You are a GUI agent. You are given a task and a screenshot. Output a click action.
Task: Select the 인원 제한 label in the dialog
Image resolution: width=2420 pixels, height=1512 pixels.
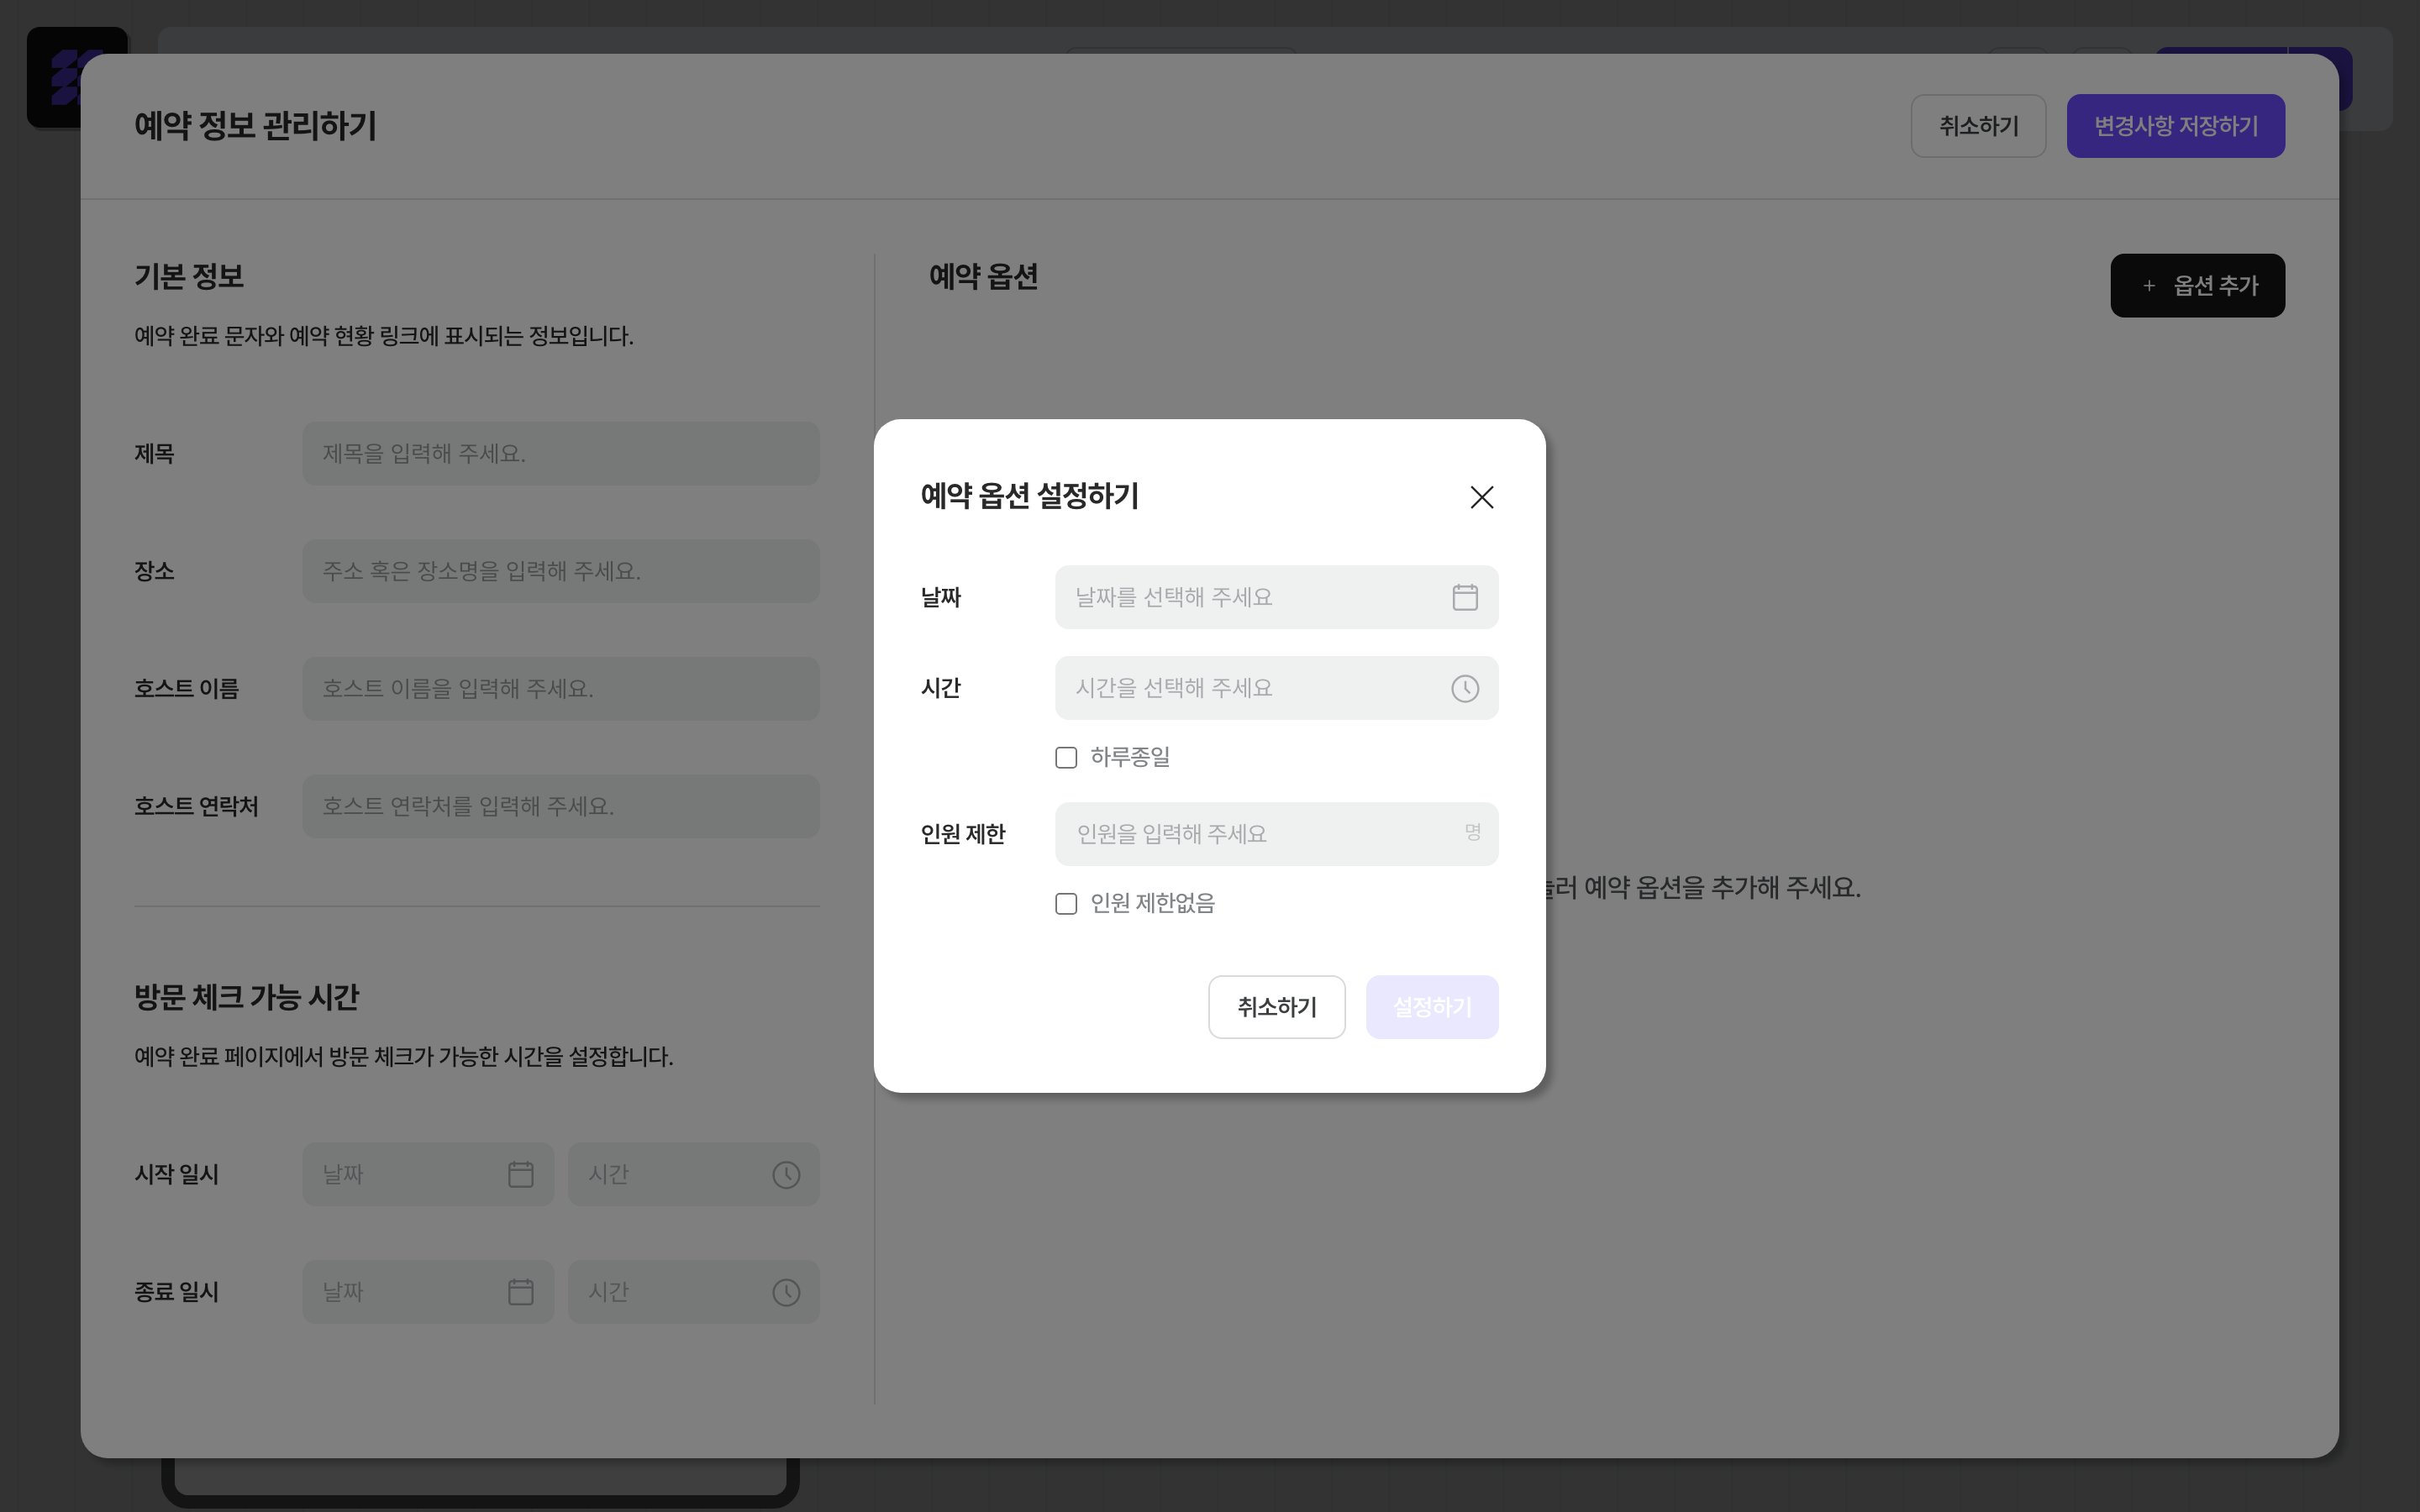pos(963,834)
